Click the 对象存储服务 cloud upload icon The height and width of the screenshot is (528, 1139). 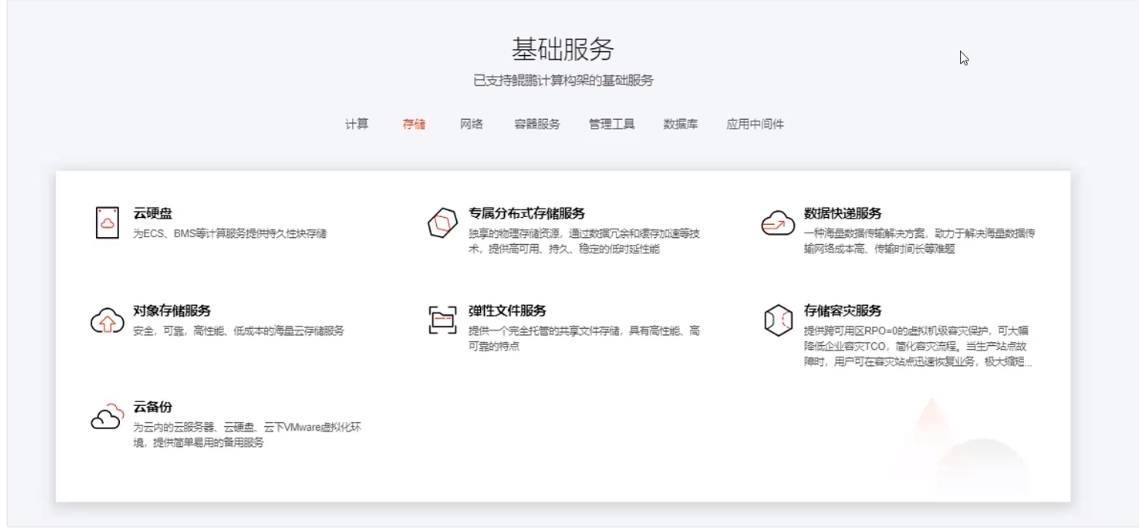click(x=107, y=320)
